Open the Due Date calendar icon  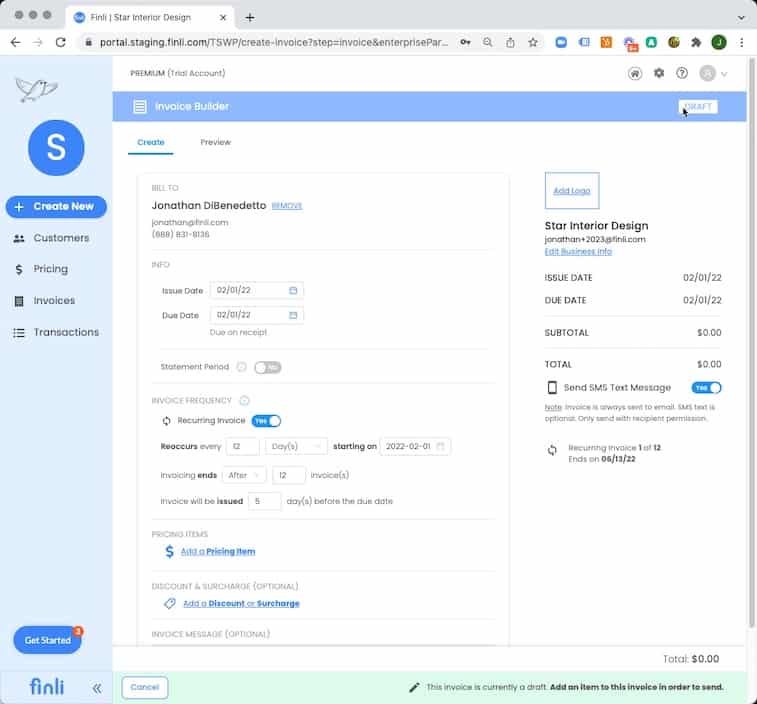click(293, 315)
